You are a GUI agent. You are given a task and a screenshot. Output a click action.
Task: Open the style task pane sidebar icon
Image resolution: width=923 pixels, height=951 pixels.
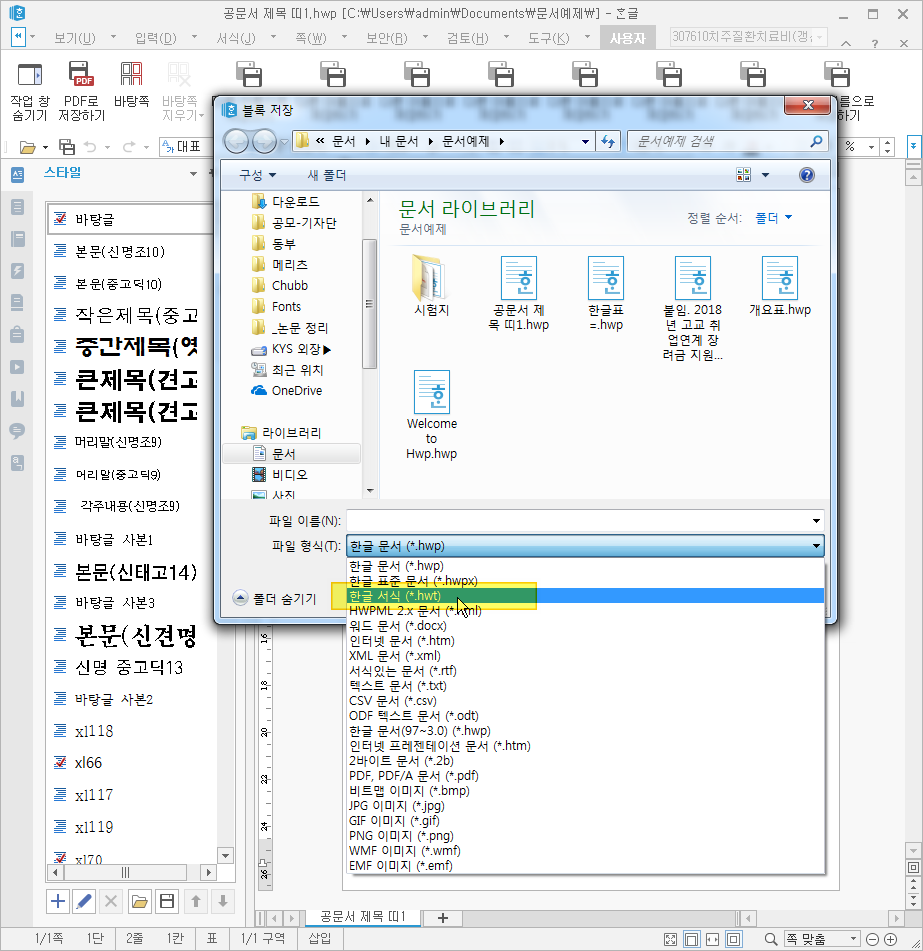tap(18, 175)
